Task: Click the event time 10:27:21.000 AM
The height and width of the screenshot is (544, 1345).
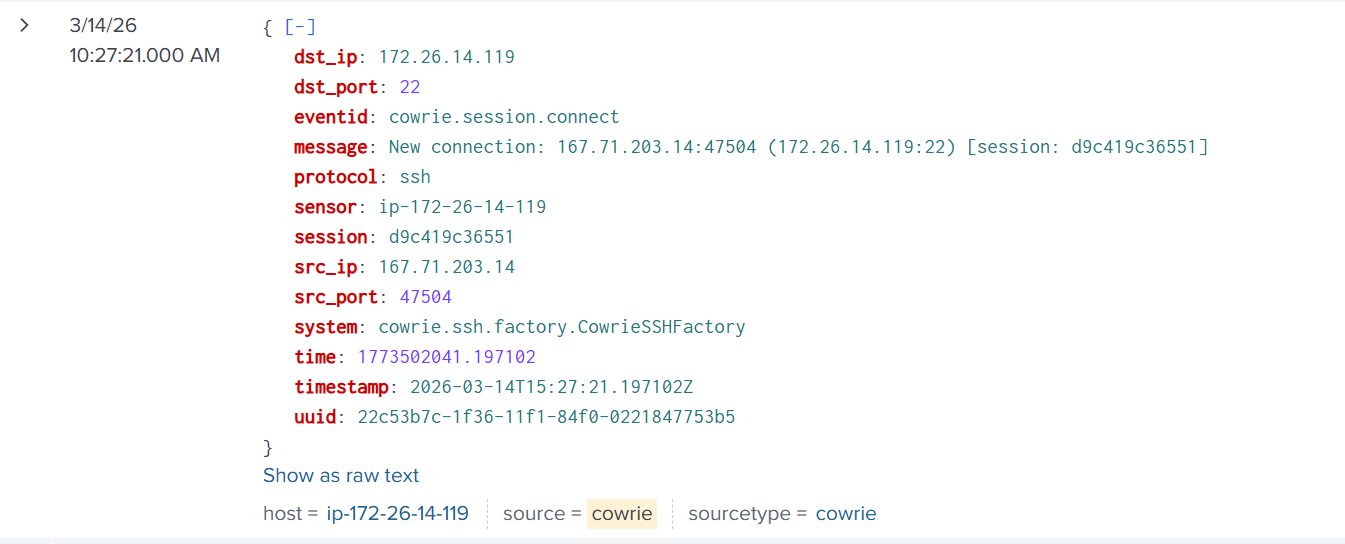Action: [144, 56]
